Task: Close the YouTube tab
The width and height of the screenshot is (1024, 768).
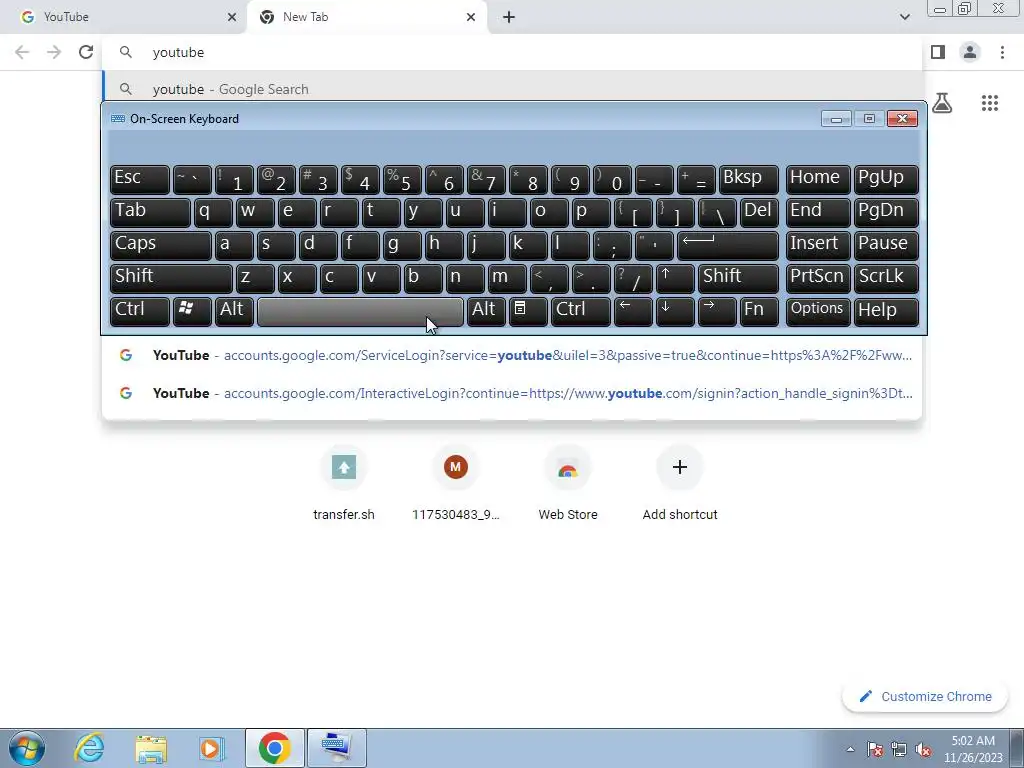Action: point(232,17)
